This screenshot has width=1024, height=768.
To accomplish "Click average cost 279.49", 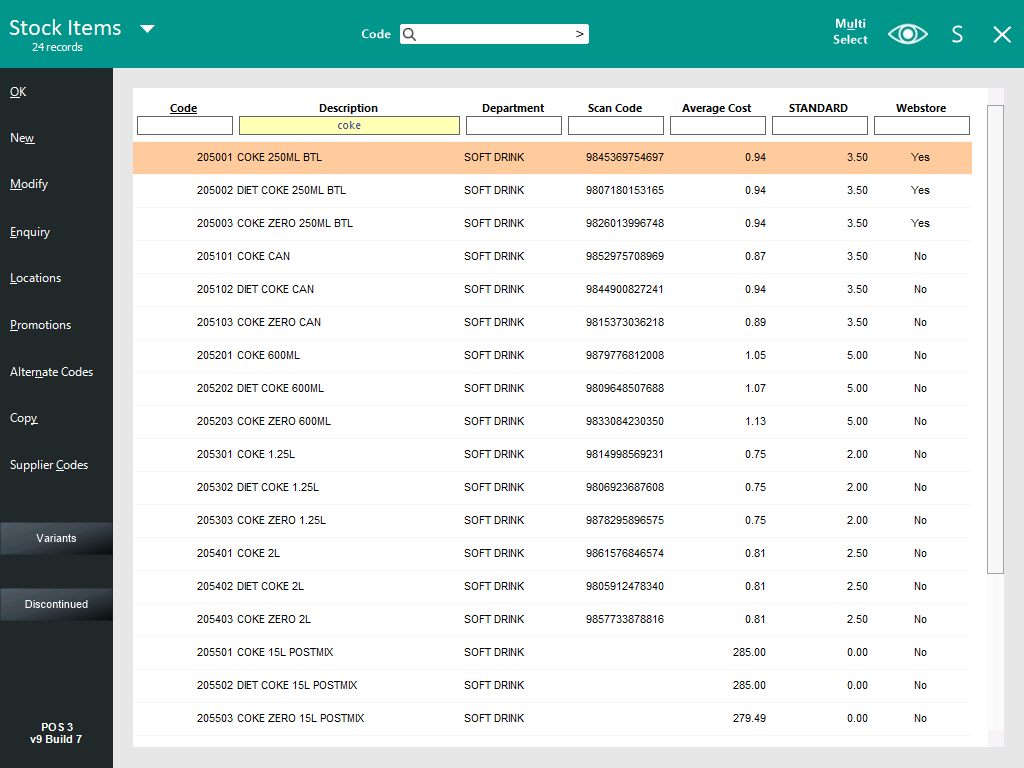I will pos(749,718).
